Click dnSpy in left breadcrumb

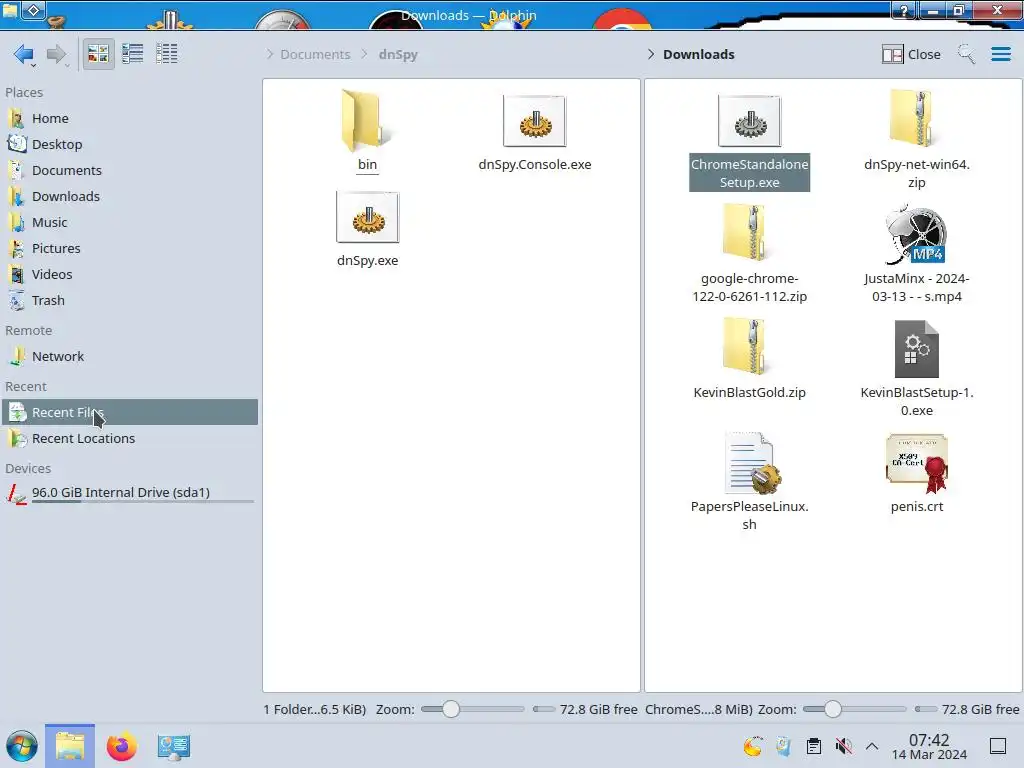(398, 54)
